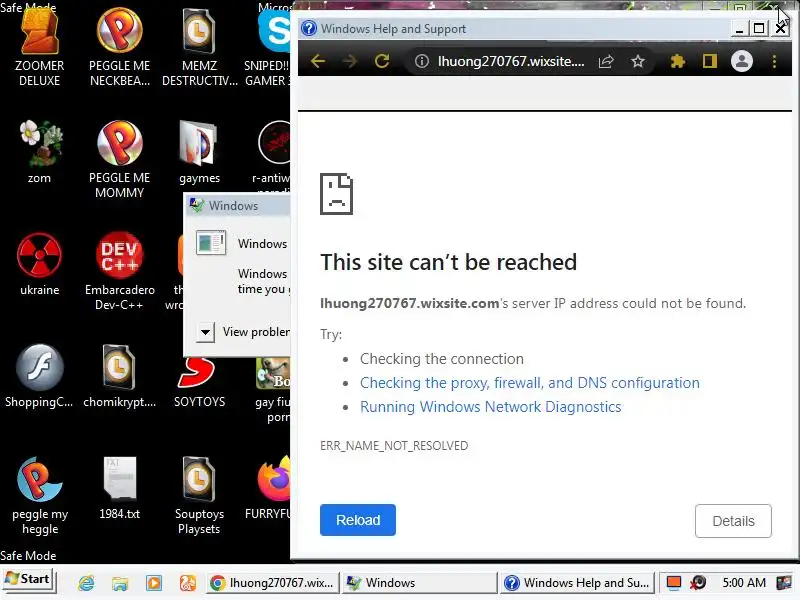
Task: Open the gaymes folder icon
Action: click(199, 152)
